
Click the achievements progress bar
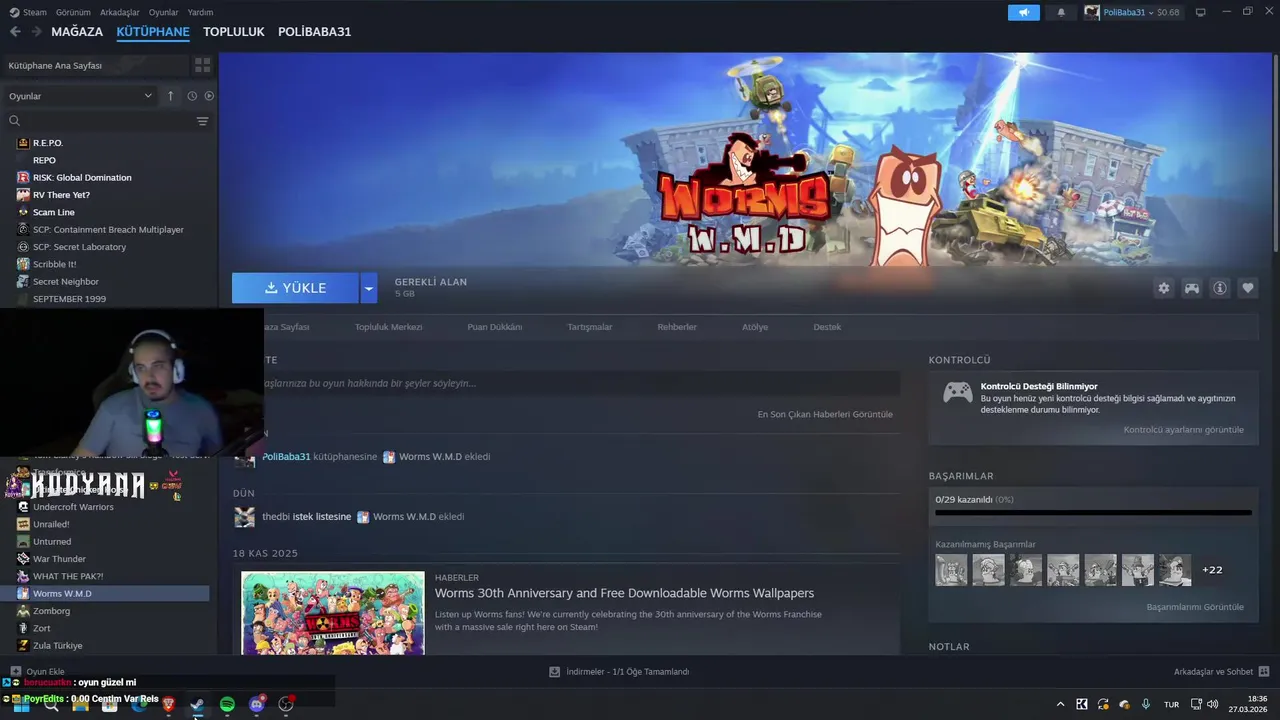(x=1093, y=513)
